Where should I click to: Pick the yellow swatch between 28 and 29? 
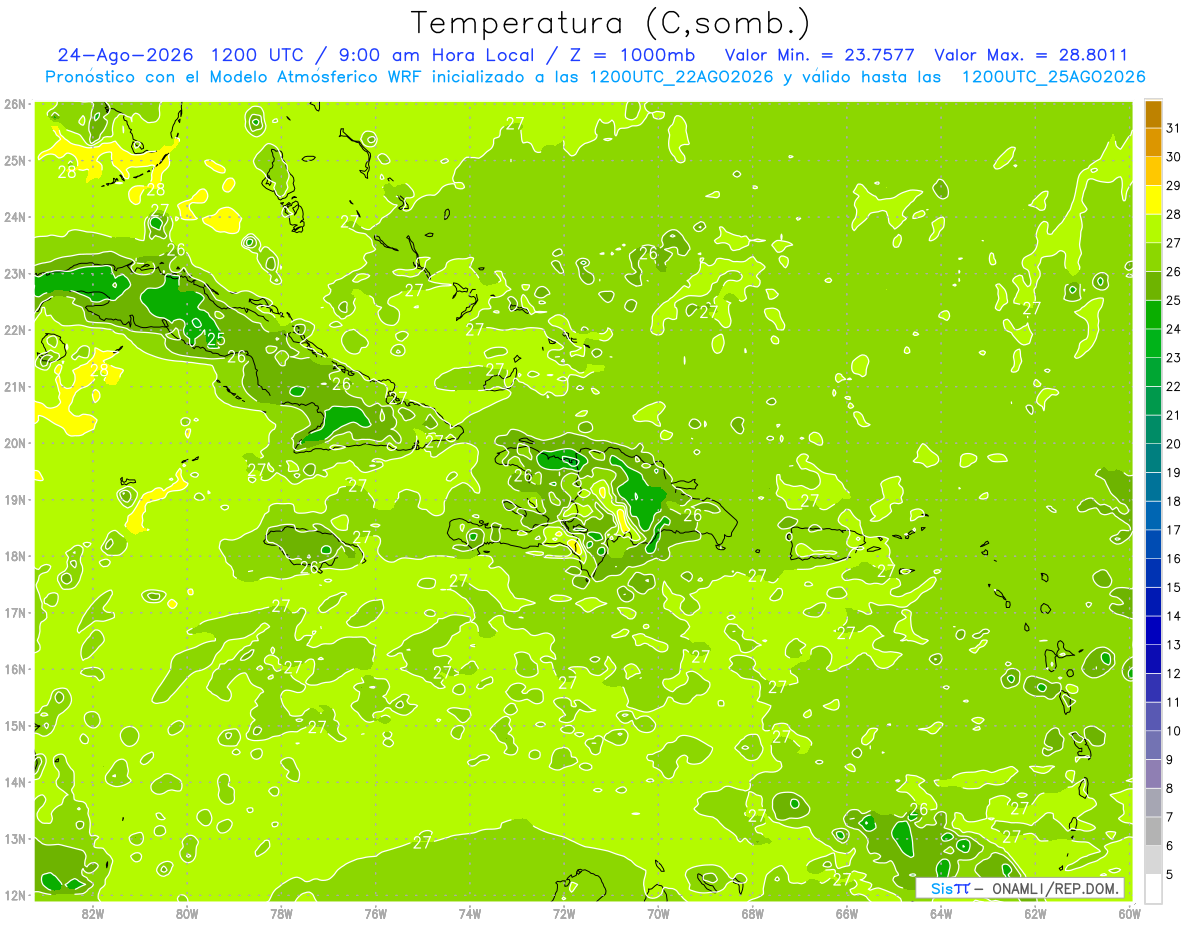coord(1153,200)
